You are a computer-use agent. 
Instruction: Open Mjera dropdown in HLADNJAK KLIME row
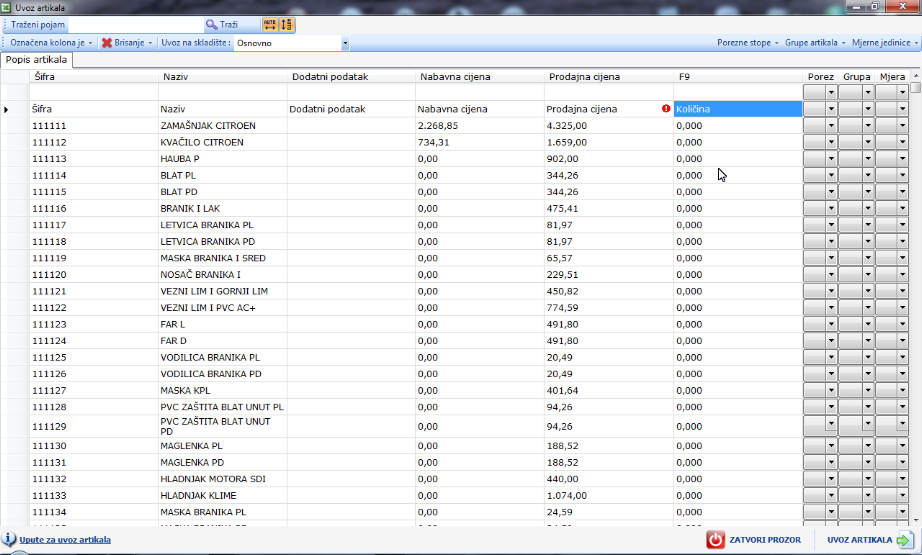[x=902, y=495]
